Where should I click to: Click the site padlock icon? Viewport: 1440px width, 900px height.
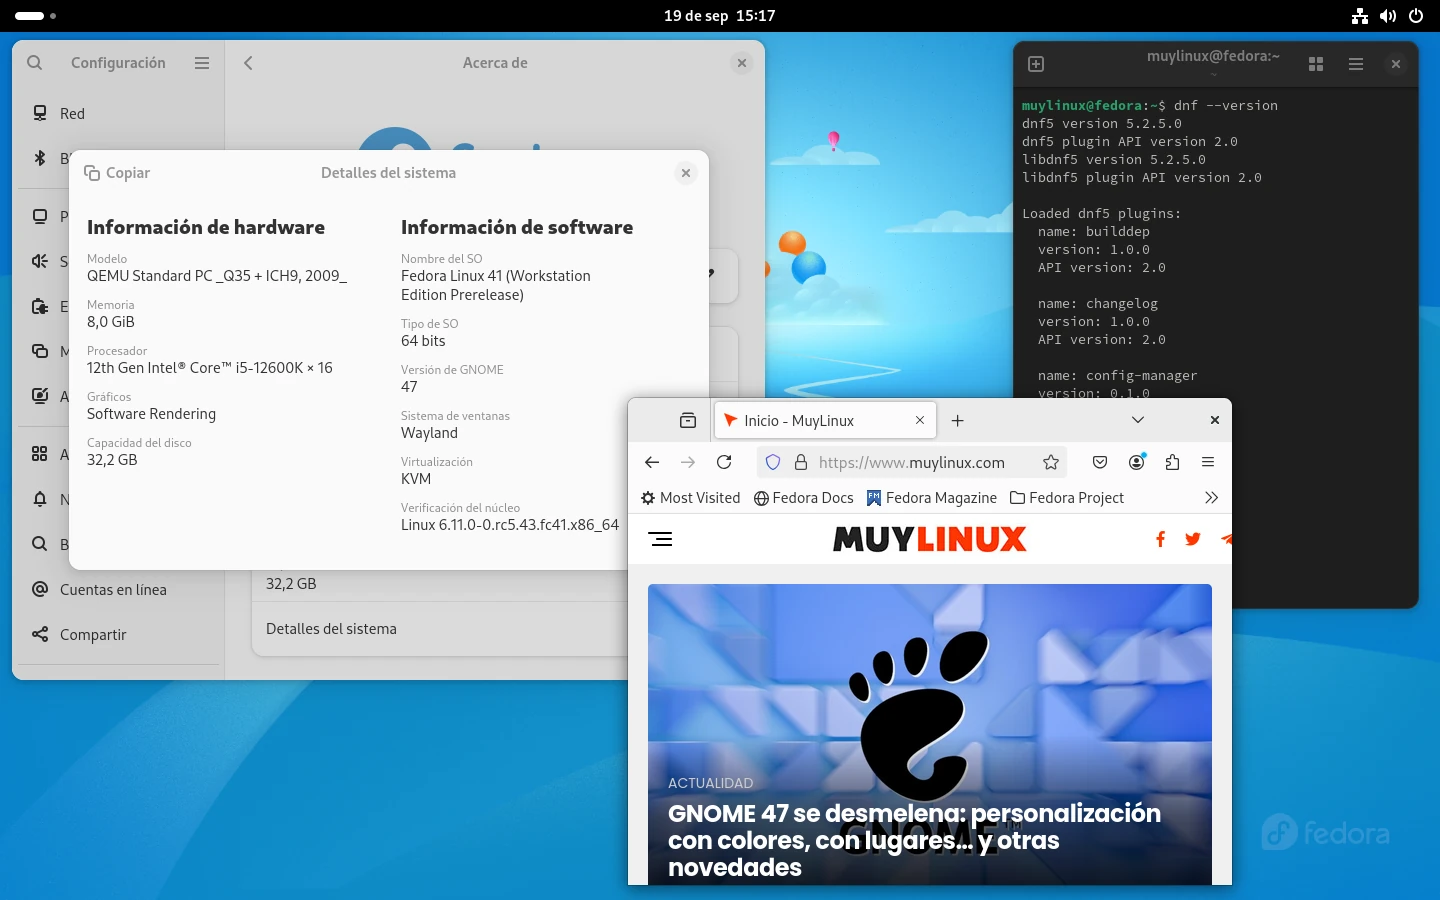[x=801, y=462]
